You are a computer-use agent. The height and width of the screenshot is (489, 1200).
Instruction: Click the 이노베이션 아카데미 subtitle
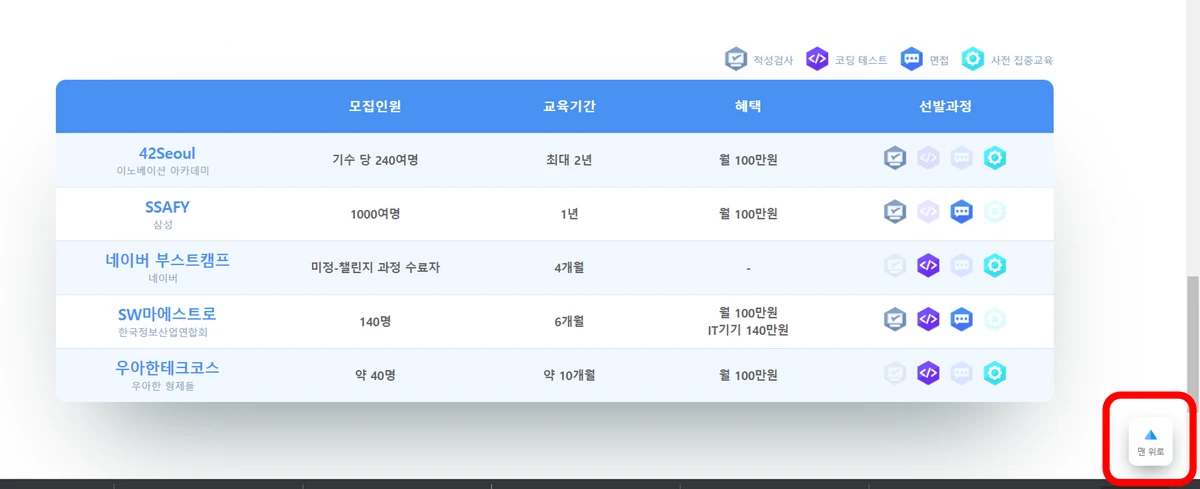(163, 171)
